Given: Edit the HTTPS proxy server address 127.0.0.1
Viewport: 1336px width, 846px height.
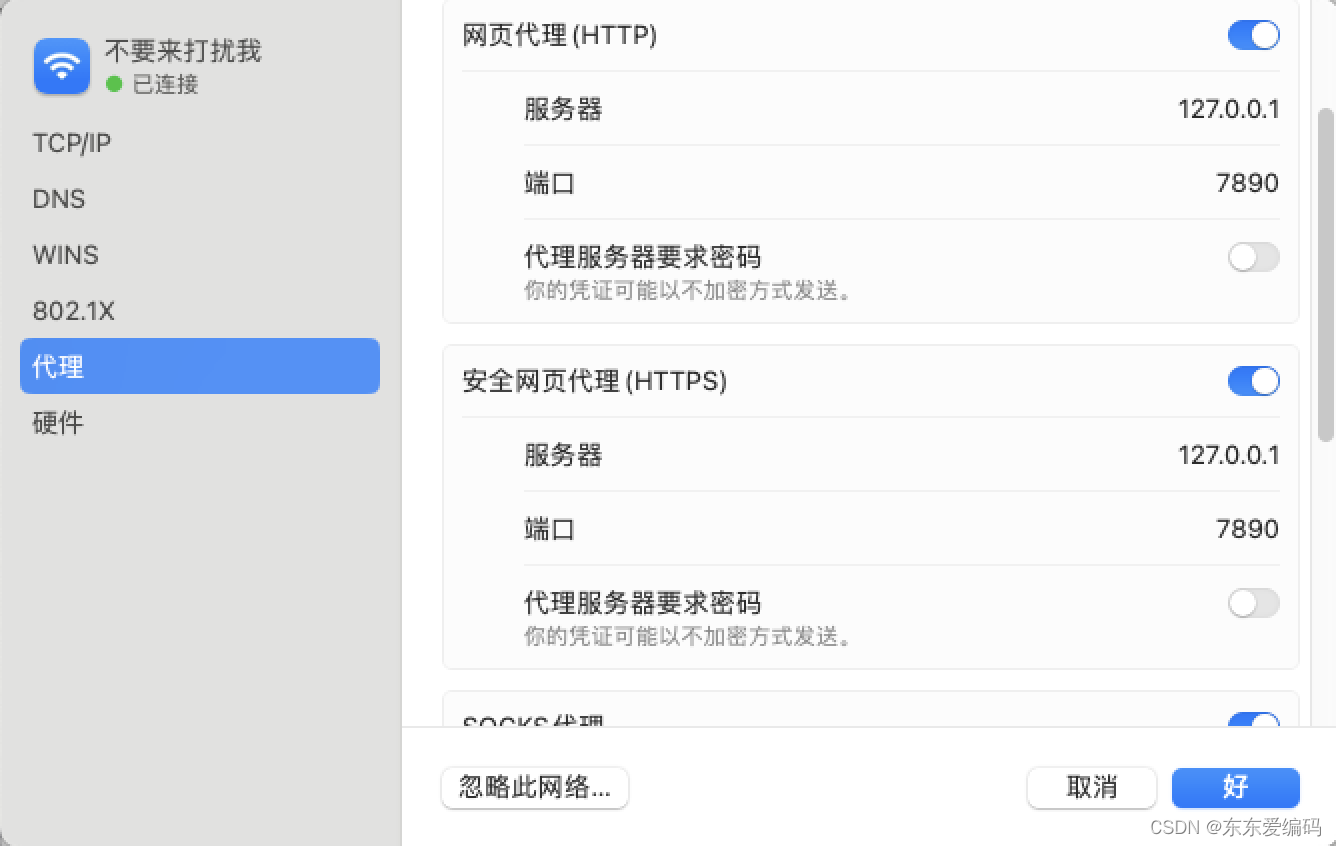Looking at the screenshot, I should (1228, 455).
